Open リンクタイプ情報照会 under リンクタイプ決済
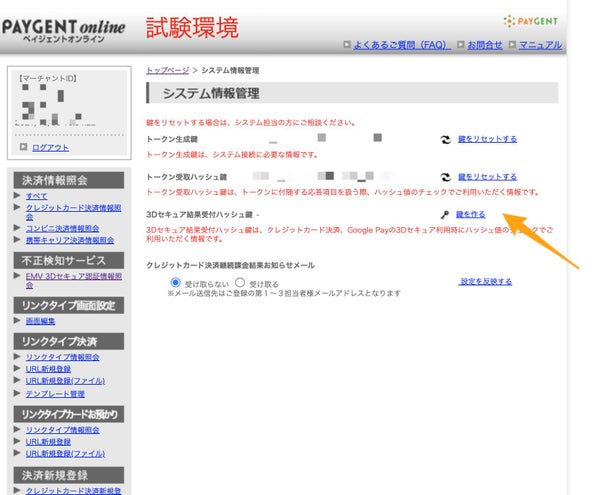Image resolution: width=600 pixels, height=495 pixels. click(x=62, y=357)
